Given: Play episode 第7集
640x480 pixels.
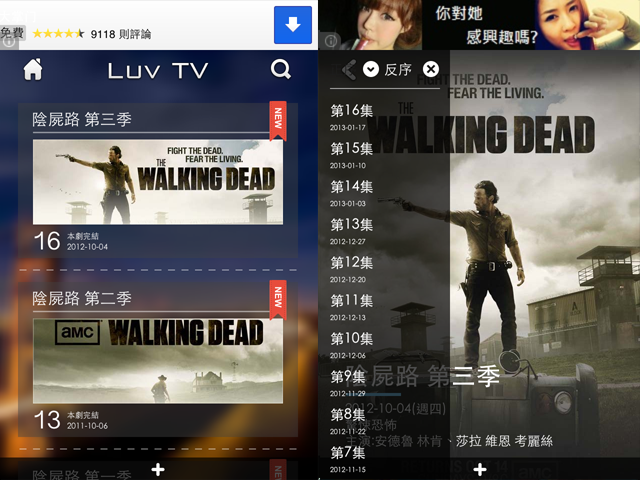Looking at the screenshot, I should click(348, 452).
